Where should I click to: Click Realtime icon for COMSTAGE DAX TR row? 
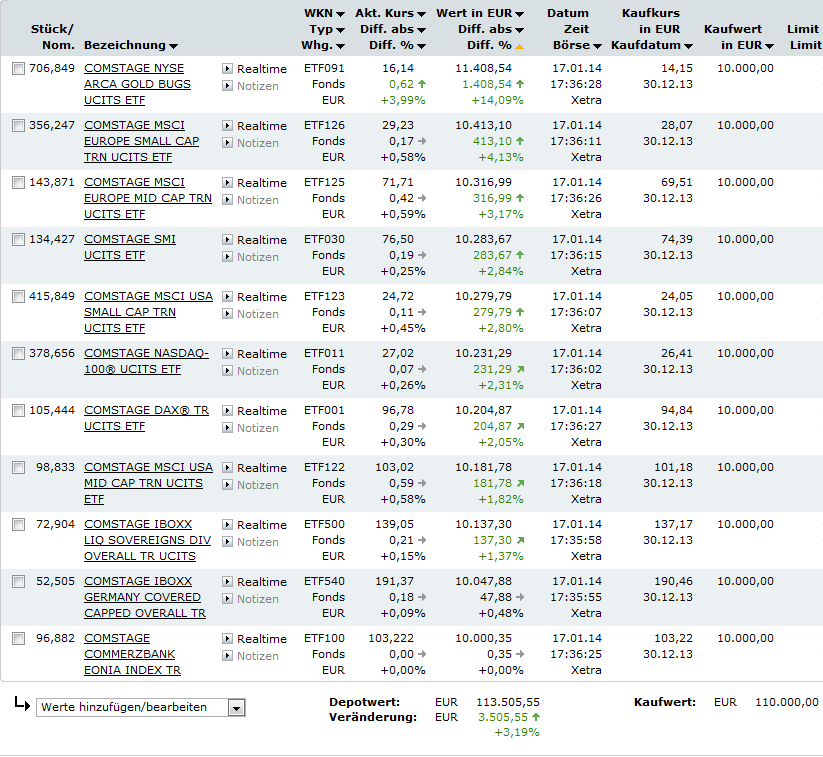pos(227,411)
